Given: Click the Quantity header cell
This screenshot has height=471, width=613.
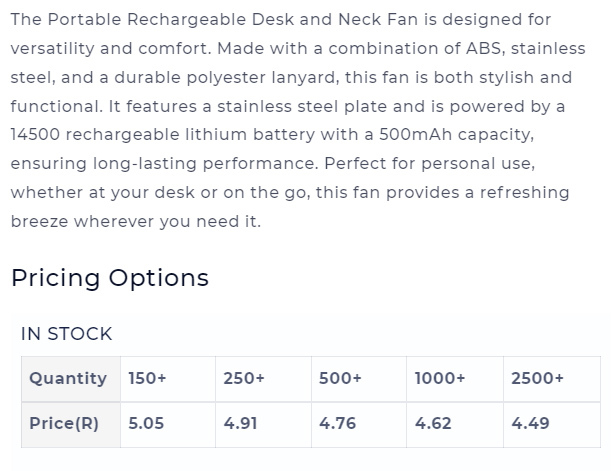Looking at the screenshot, I should point(71,379).
